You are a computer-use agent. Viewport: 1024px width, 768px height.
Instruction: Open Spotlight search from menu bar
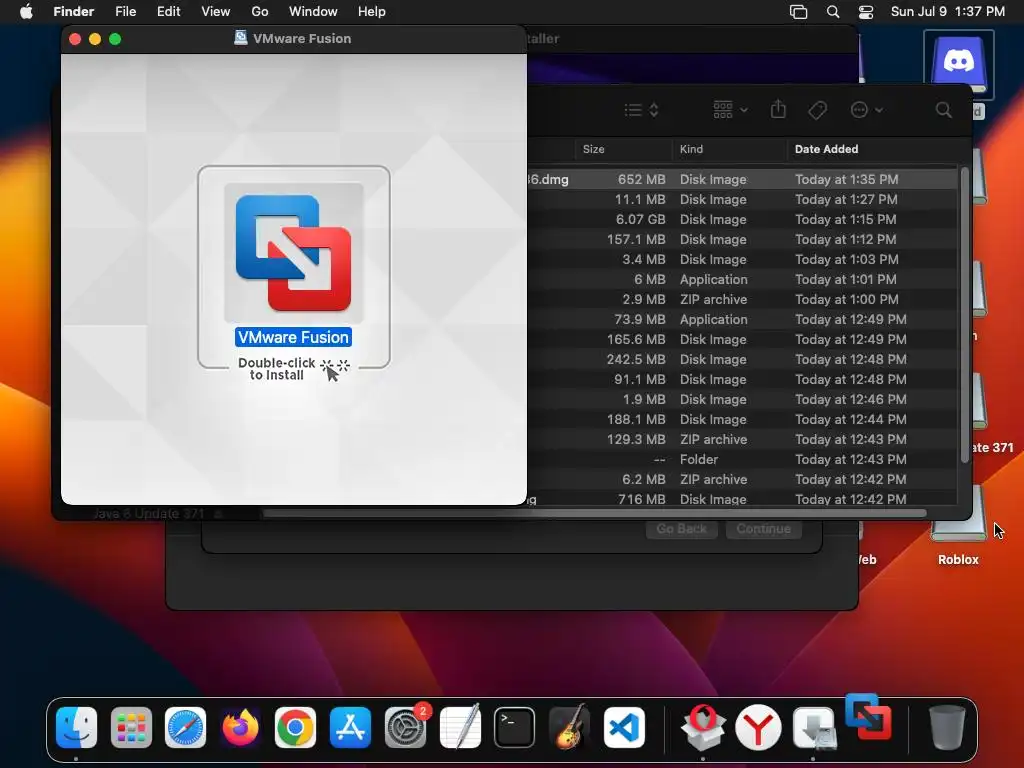[x=833, y=12]
